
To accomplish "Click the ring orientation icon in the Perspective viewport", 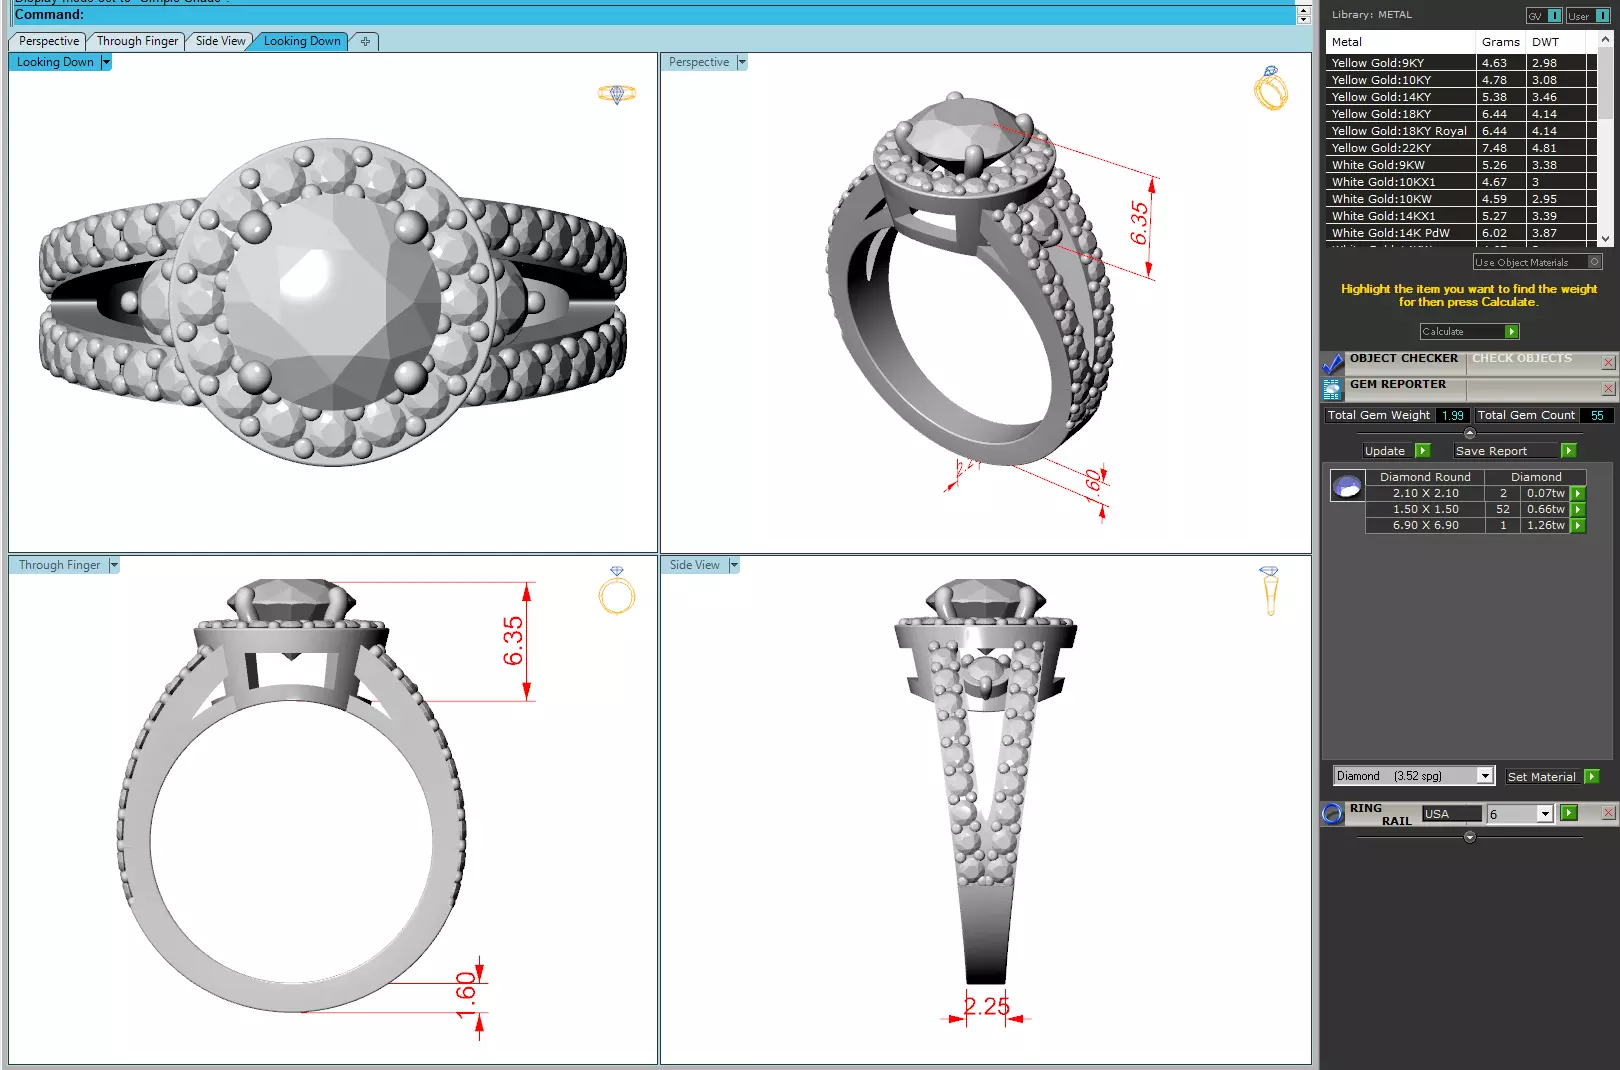I will (1270, 88).
